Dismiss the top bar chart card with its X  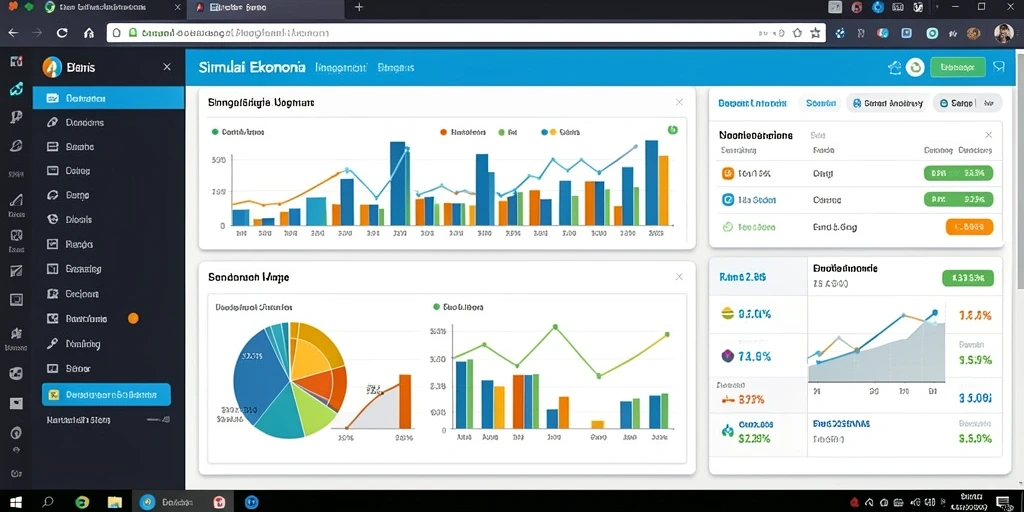coord(679,103)
